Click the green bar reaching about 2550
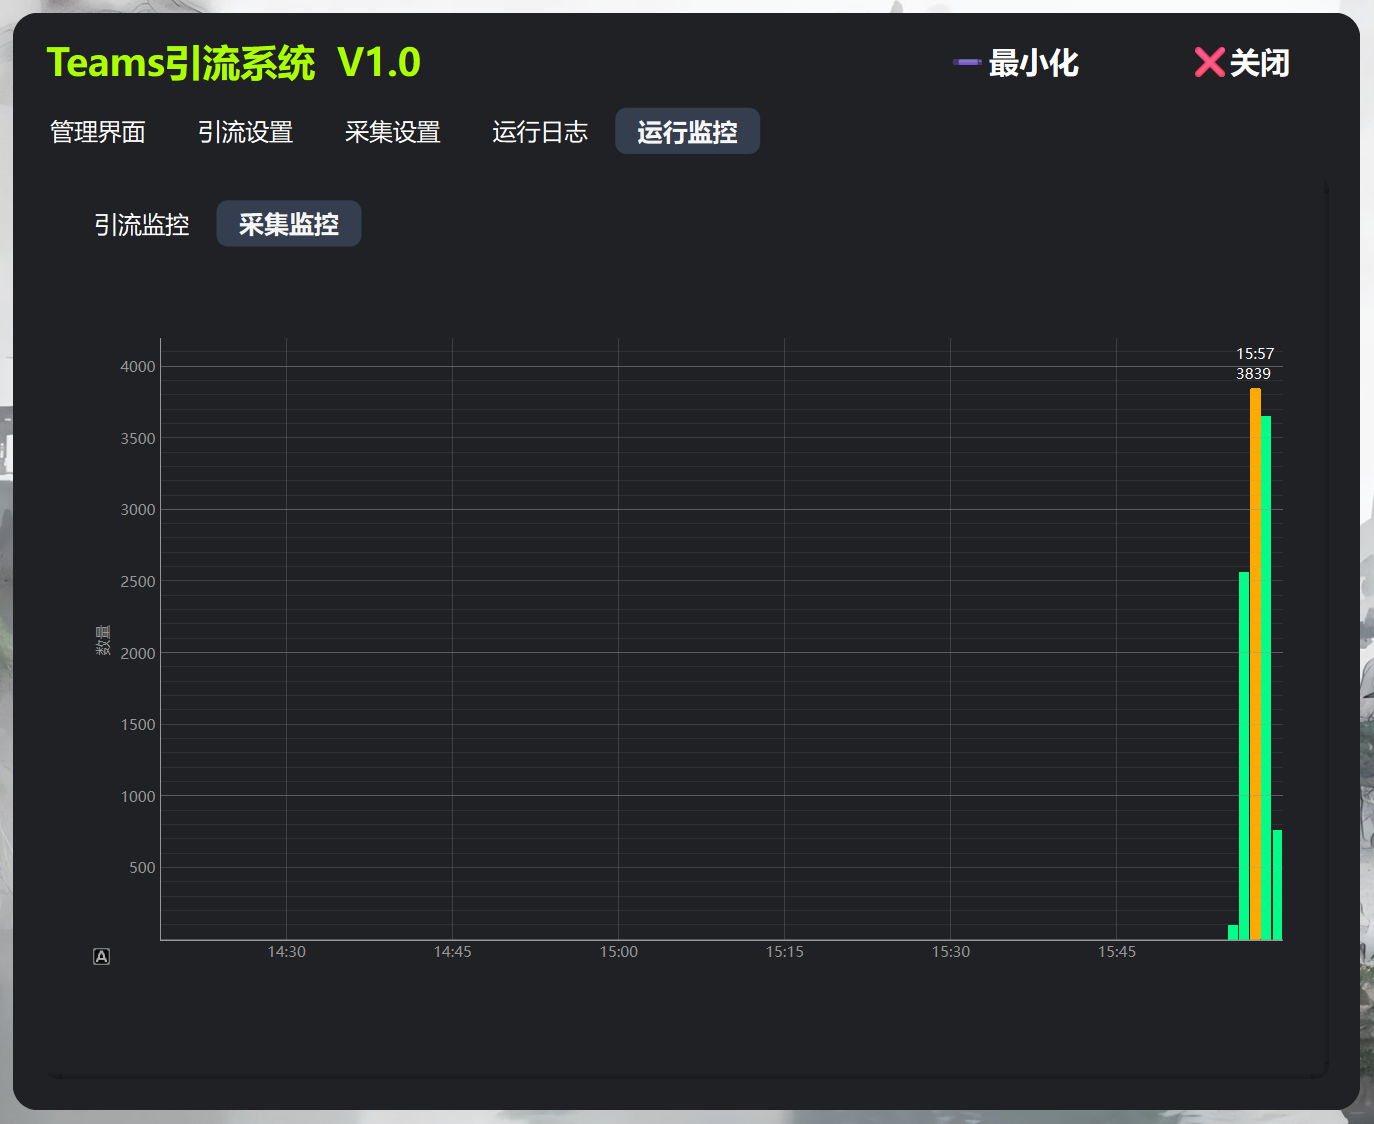 coord(1242,750)
